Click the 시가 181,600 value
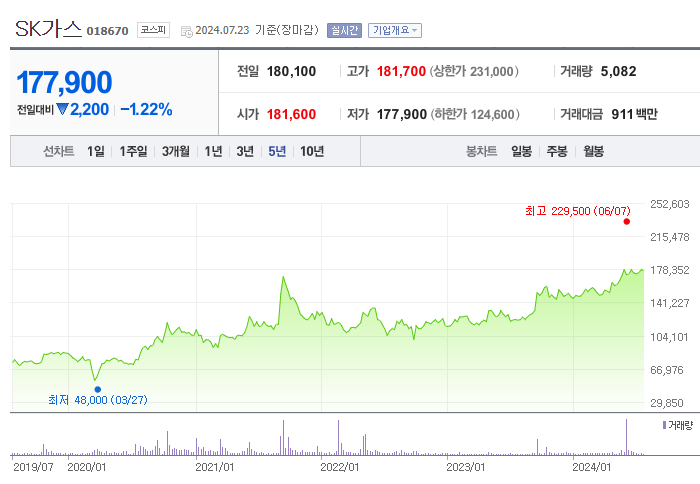The height and width of the screenshot is (484, 700). tap(291, 114)
